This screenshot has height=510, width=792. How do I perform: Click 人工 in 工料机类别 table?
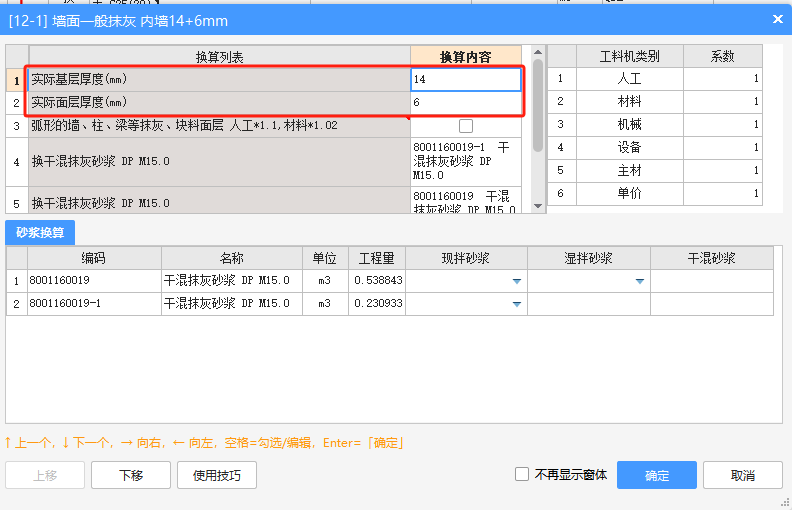[x=629, y=78]
